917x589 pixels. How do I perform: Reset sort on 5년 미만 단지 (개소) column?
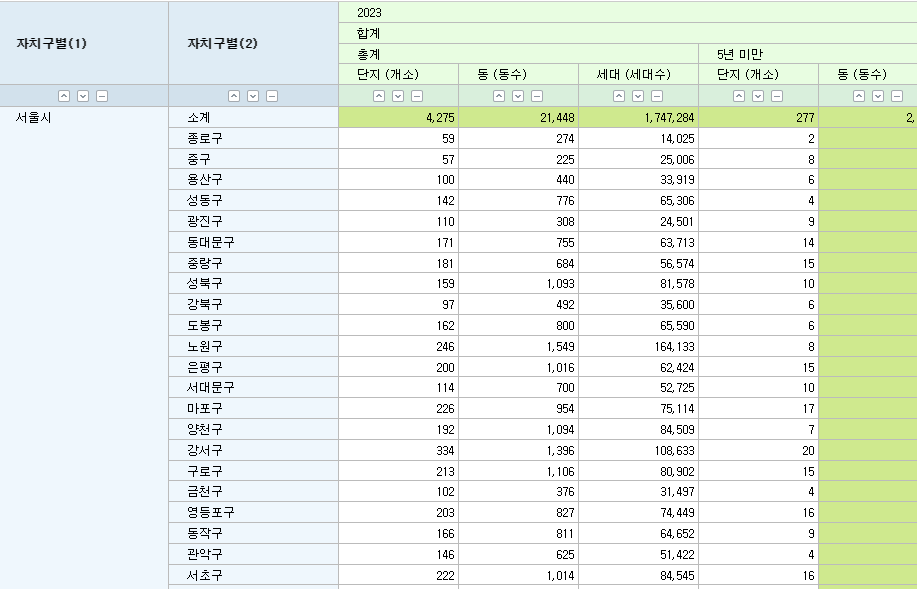coord(777,96)
